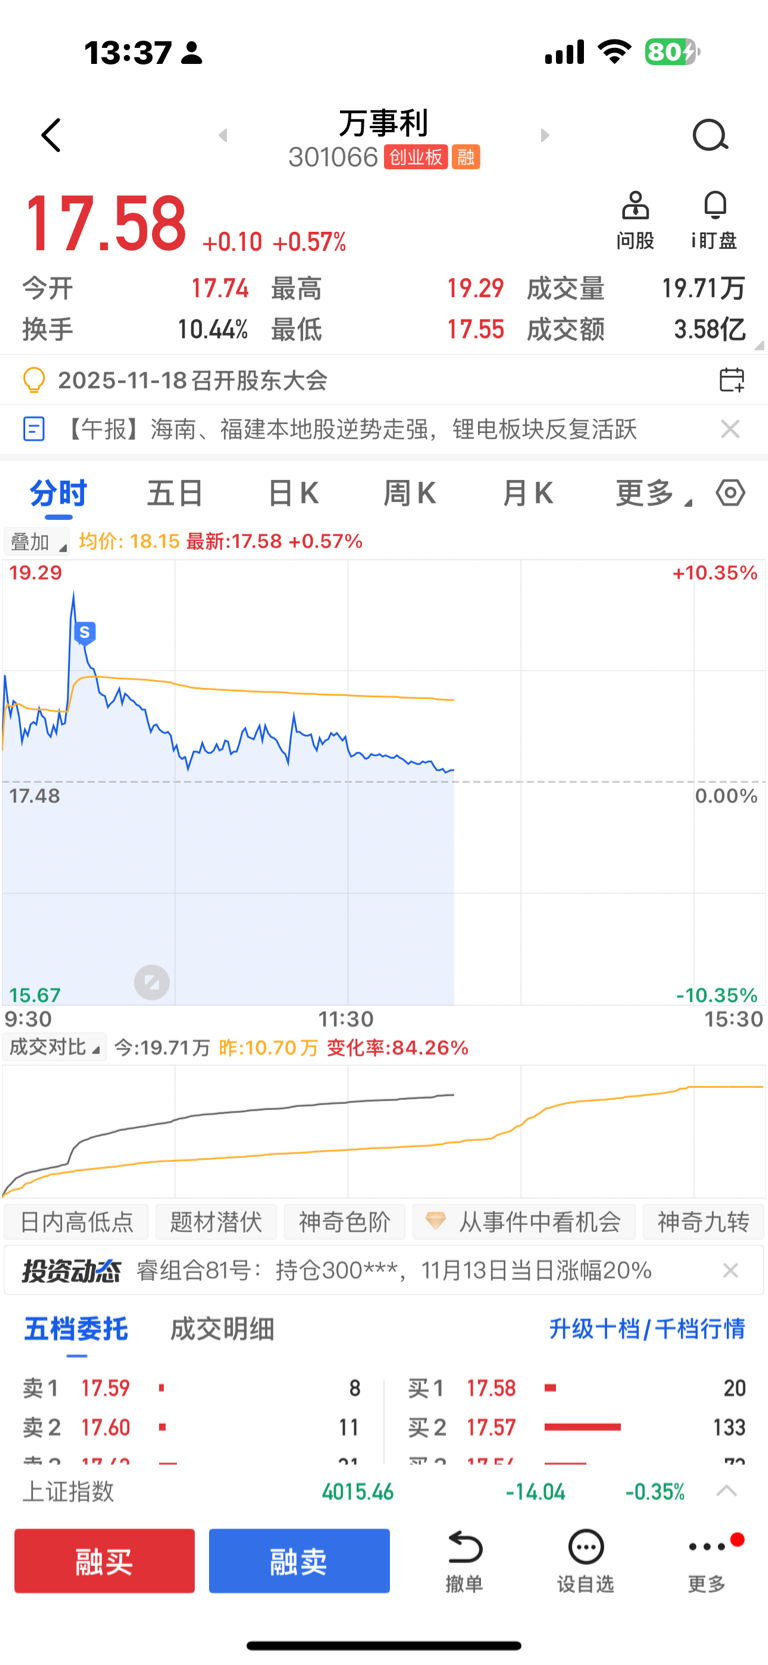Select the 成交明细 tab
The height and width of the screenshot is (1665, 768).
[222, 1329]
